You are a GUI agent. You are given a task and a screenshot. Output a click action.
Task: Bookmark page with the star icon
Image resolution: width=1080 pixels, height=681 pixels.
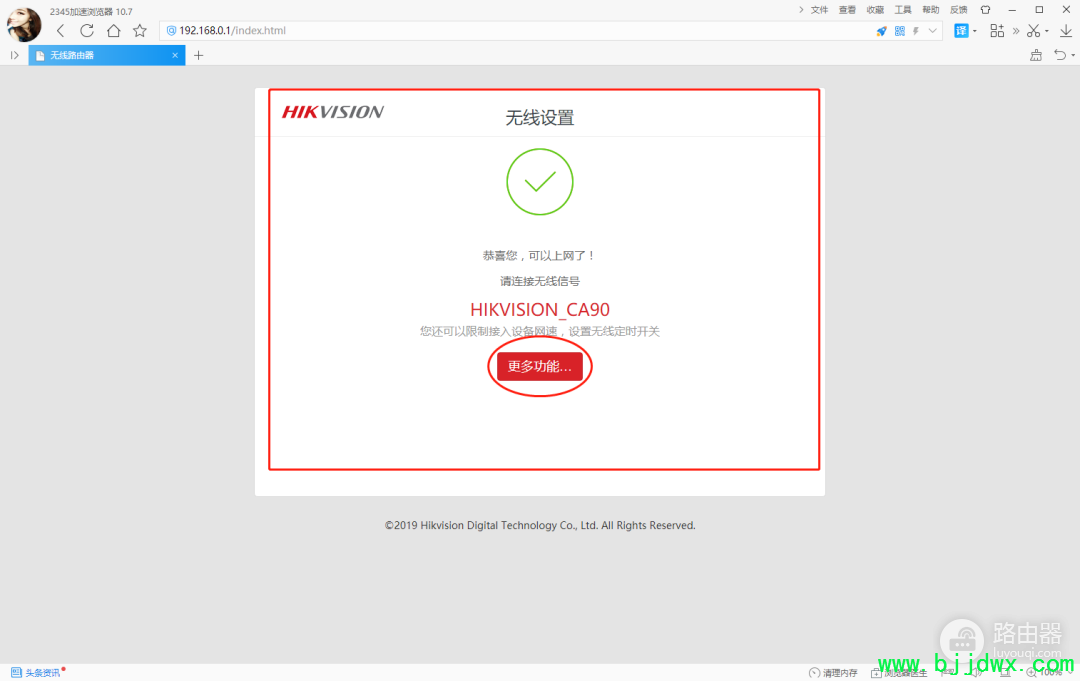140,30
